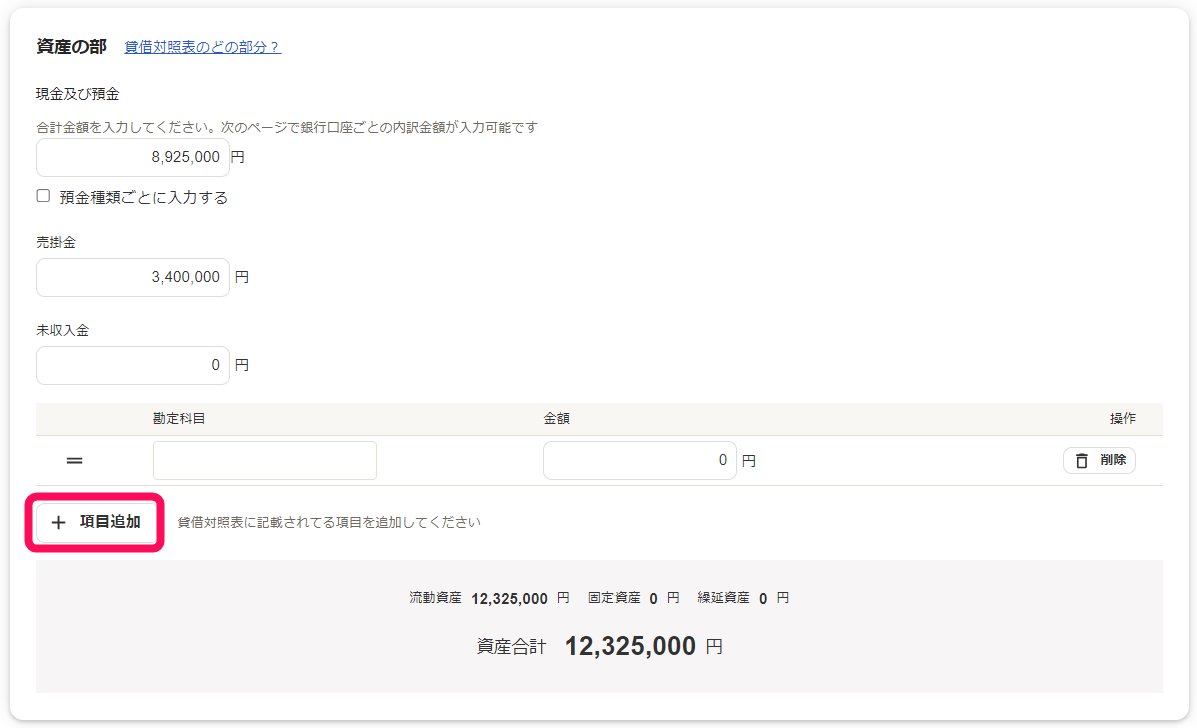Click the 現金及び預金 field label
This screenshot has width=1197, height=728.
(x=78, y=95)
